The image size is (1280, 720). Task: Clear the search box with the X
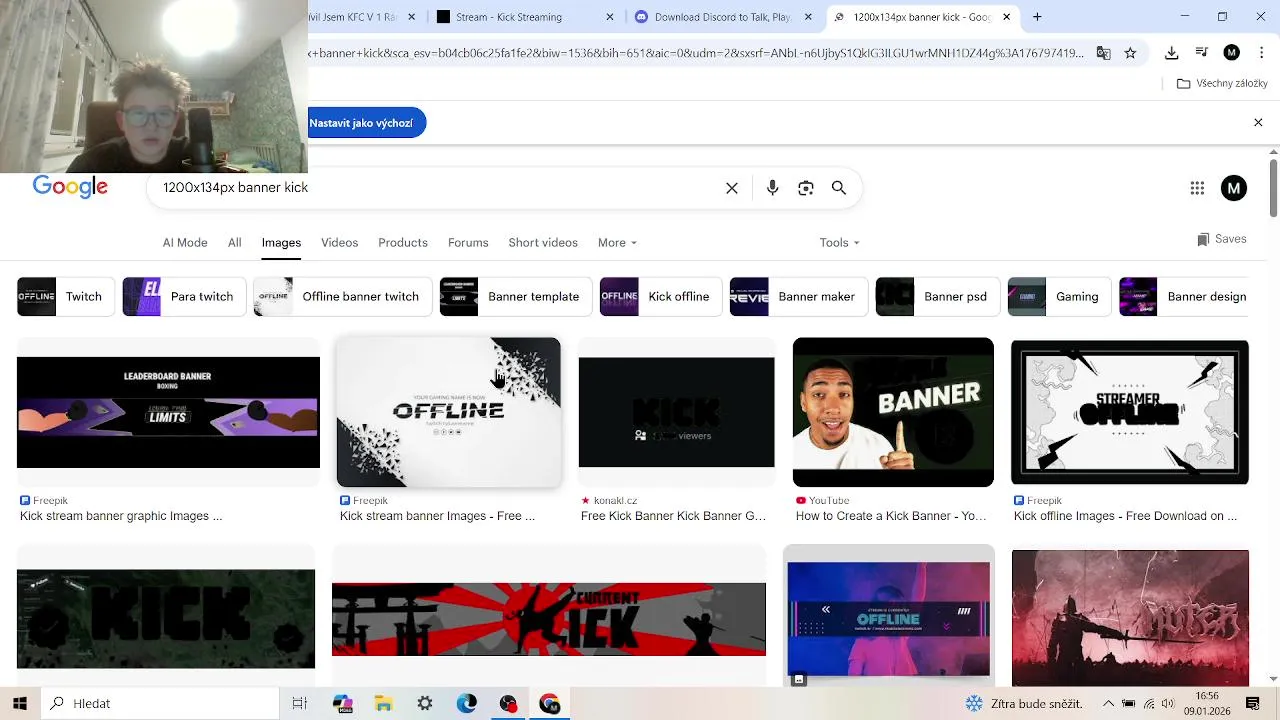pos(732,188)
